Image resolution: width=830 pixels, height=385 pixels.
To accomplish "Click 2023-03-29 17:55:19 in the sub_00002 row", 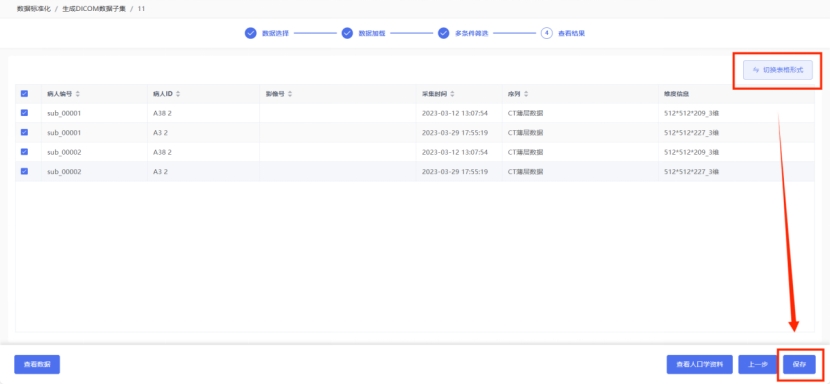I will (455, 172).
